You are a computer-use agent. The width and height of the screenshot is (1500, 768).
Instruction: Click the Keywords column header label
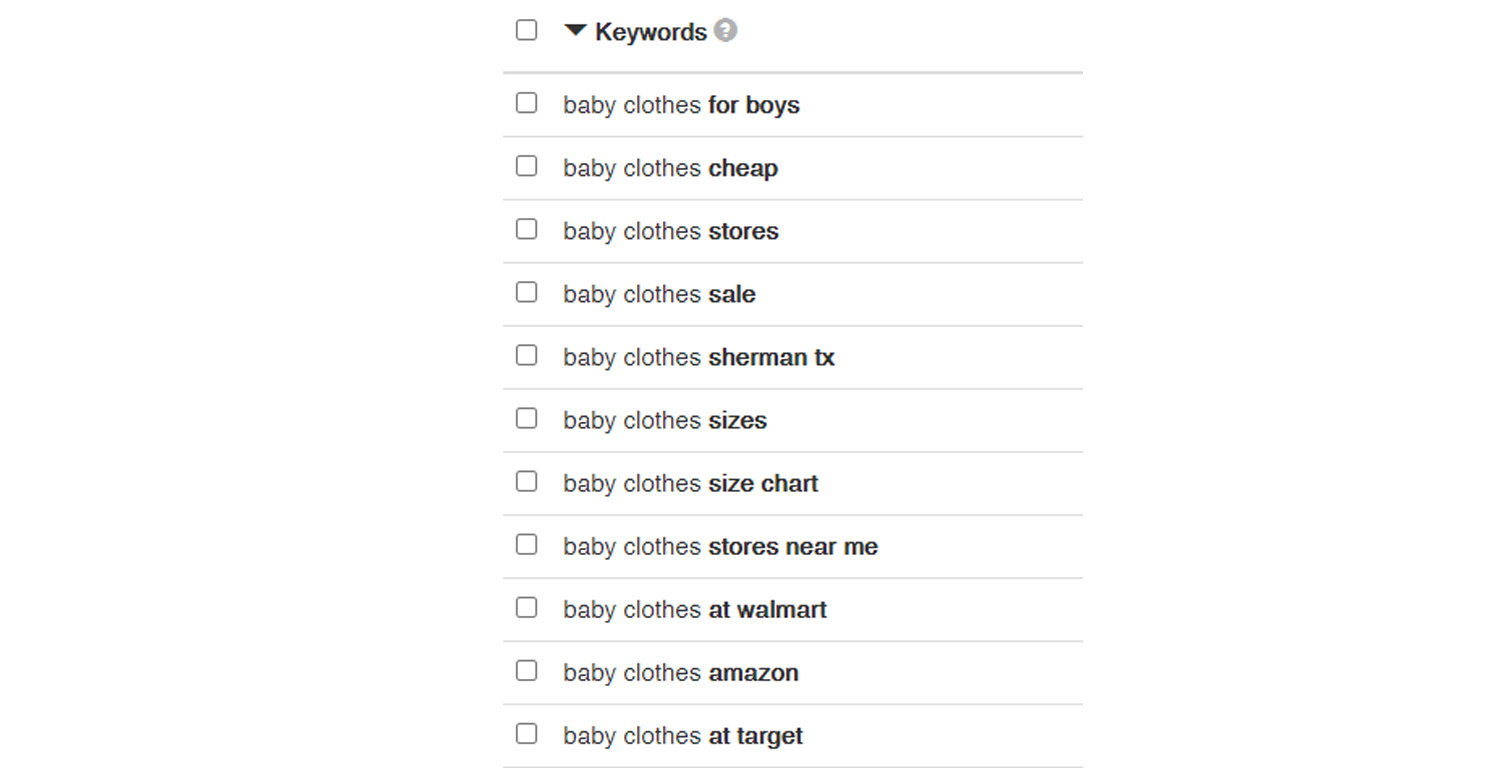point(651,32)
